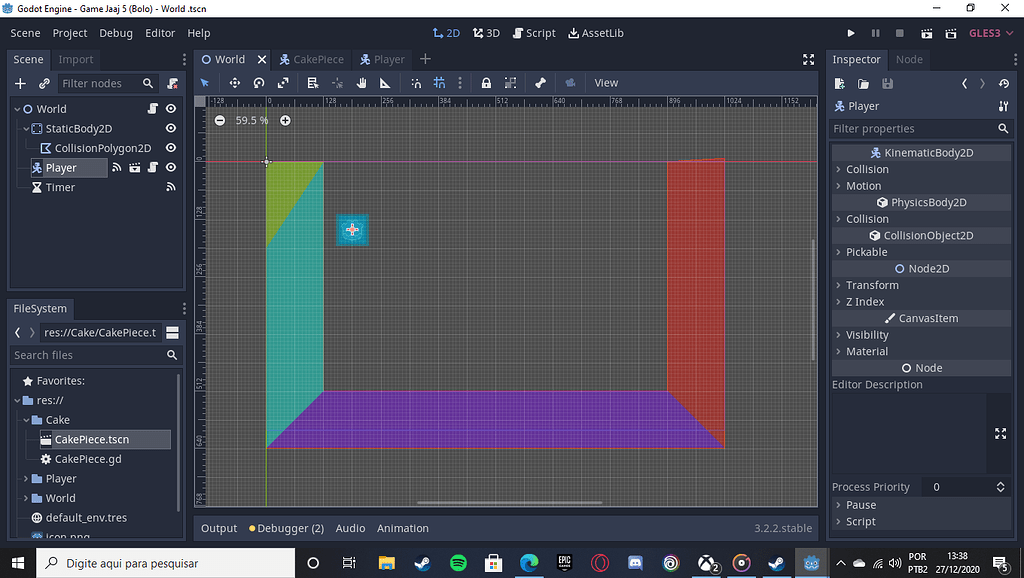Screen dimensions: 1024x578
Task: Play the project
Action: point(851,33)
